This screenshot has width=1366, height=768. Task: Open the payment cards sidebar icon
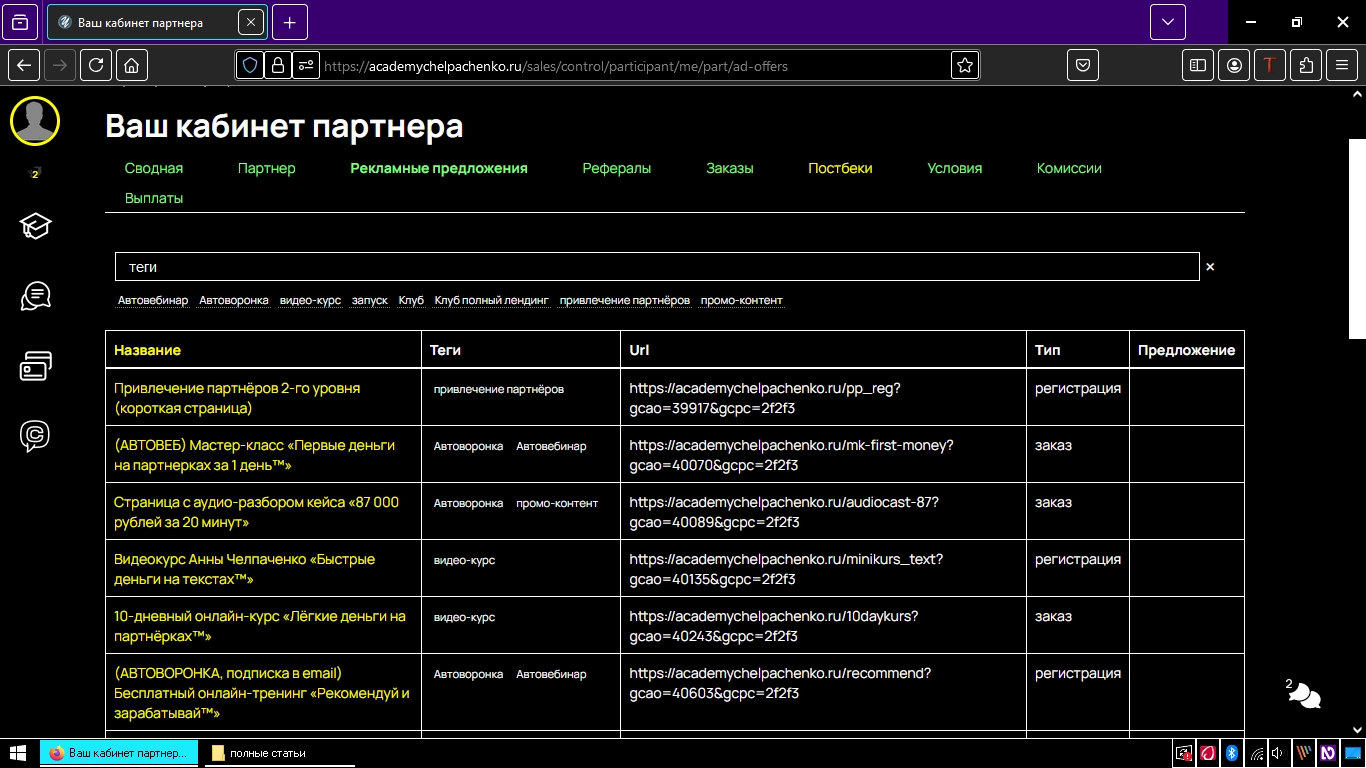pos(35,366)
